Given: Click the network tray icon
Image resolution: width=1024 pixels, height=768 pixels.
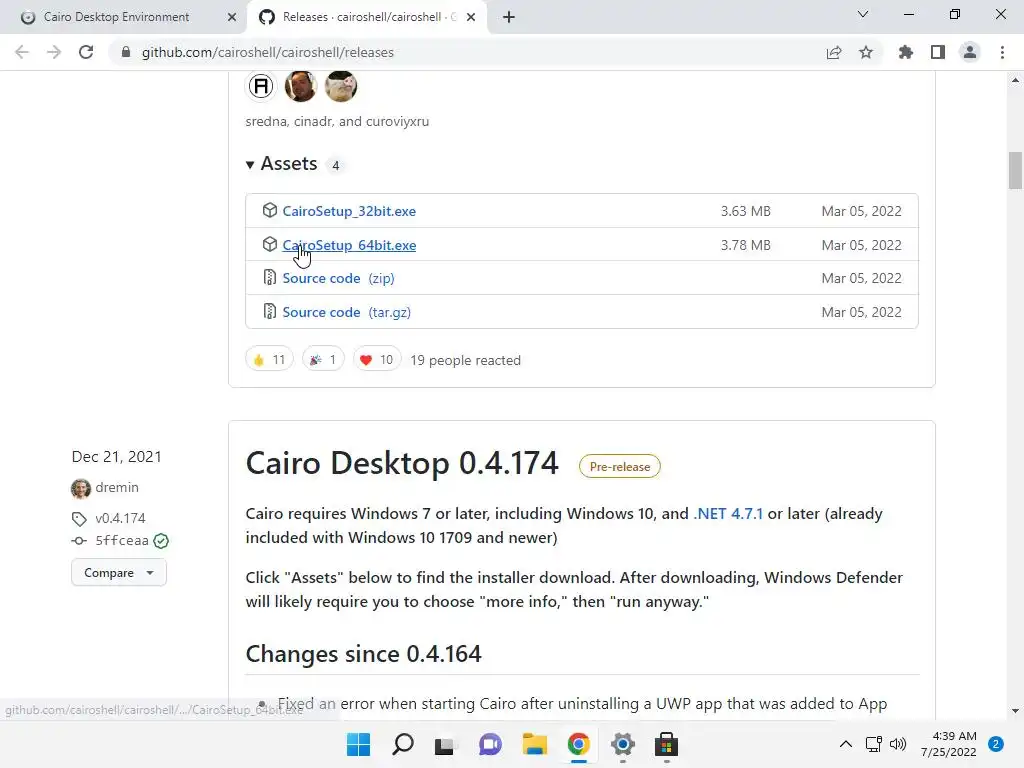Looking at the screenshot, I should tap(874, 744).
